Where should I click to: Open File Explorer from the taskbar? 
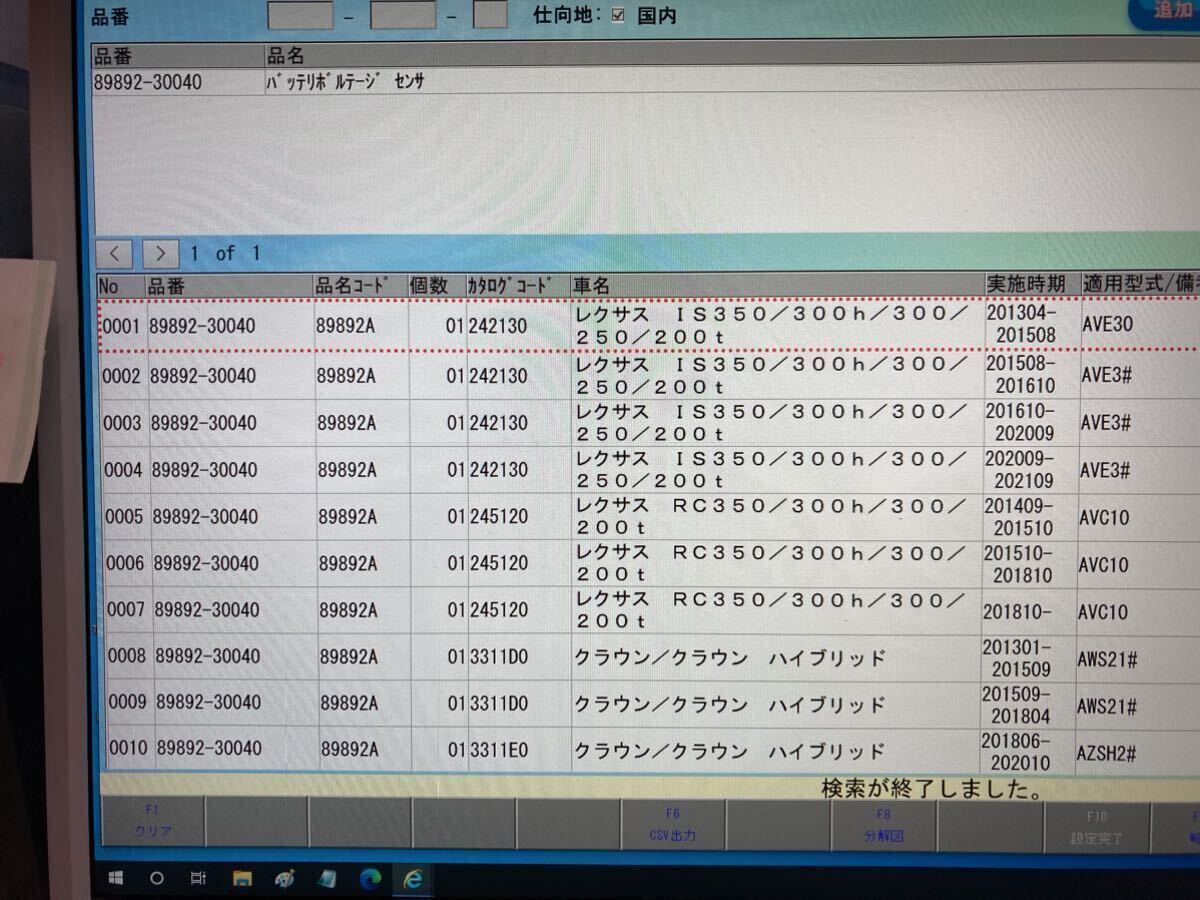[x=241, y=878]
